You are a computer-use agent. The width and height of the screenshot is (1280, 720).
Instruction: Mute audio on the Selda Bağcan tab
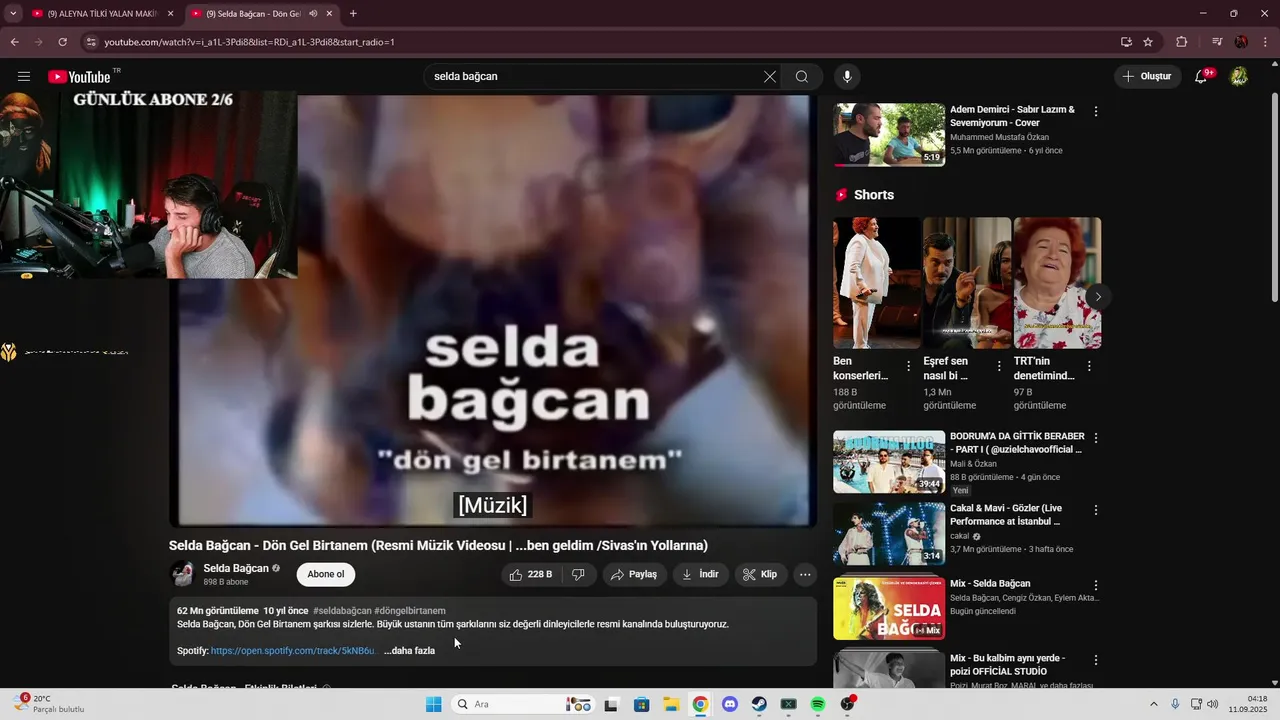point(313,14)
